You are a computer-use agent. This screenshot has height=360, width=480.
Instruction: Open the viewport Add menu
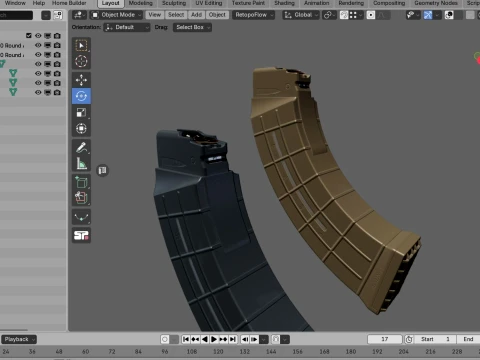(196, 15)
